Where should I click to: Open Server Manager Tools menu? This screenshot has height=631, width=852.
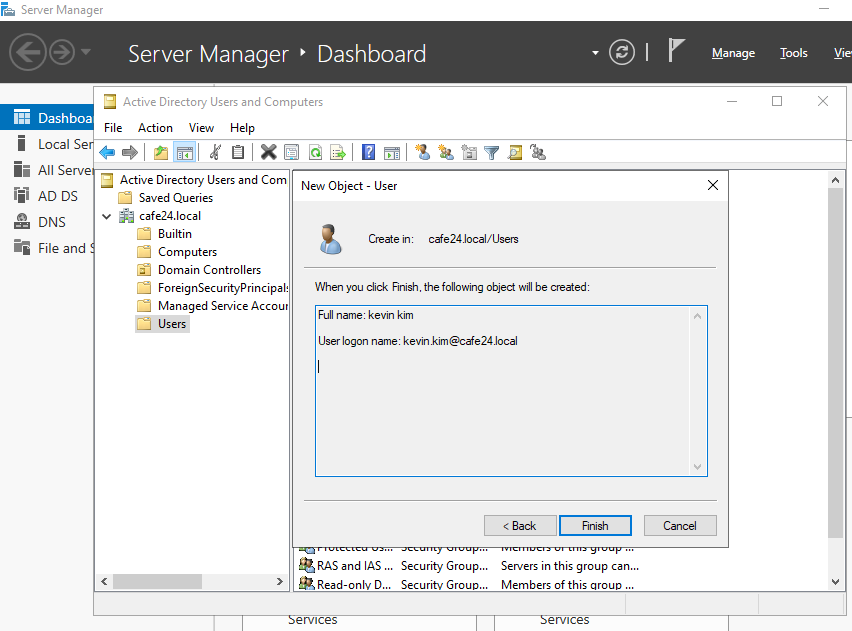[x=794, y=53]
